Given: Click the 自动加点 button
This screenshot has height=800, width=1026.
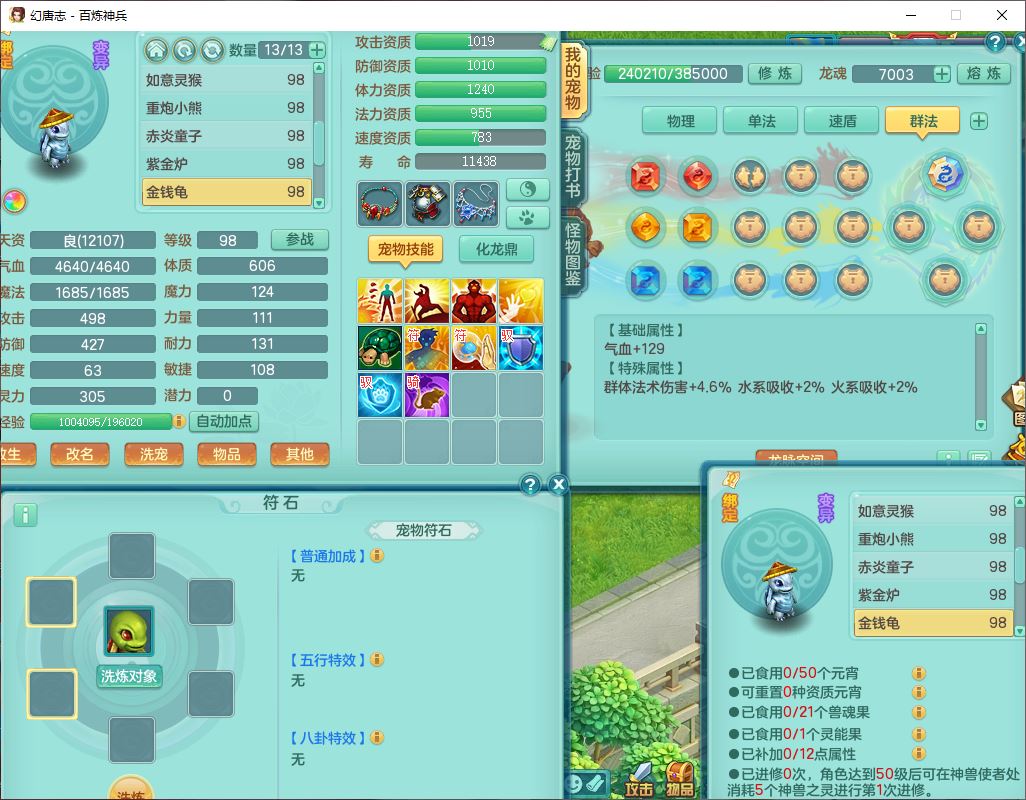Looking at the screenshot, I should pyautogui.click(x=224, y=421).
